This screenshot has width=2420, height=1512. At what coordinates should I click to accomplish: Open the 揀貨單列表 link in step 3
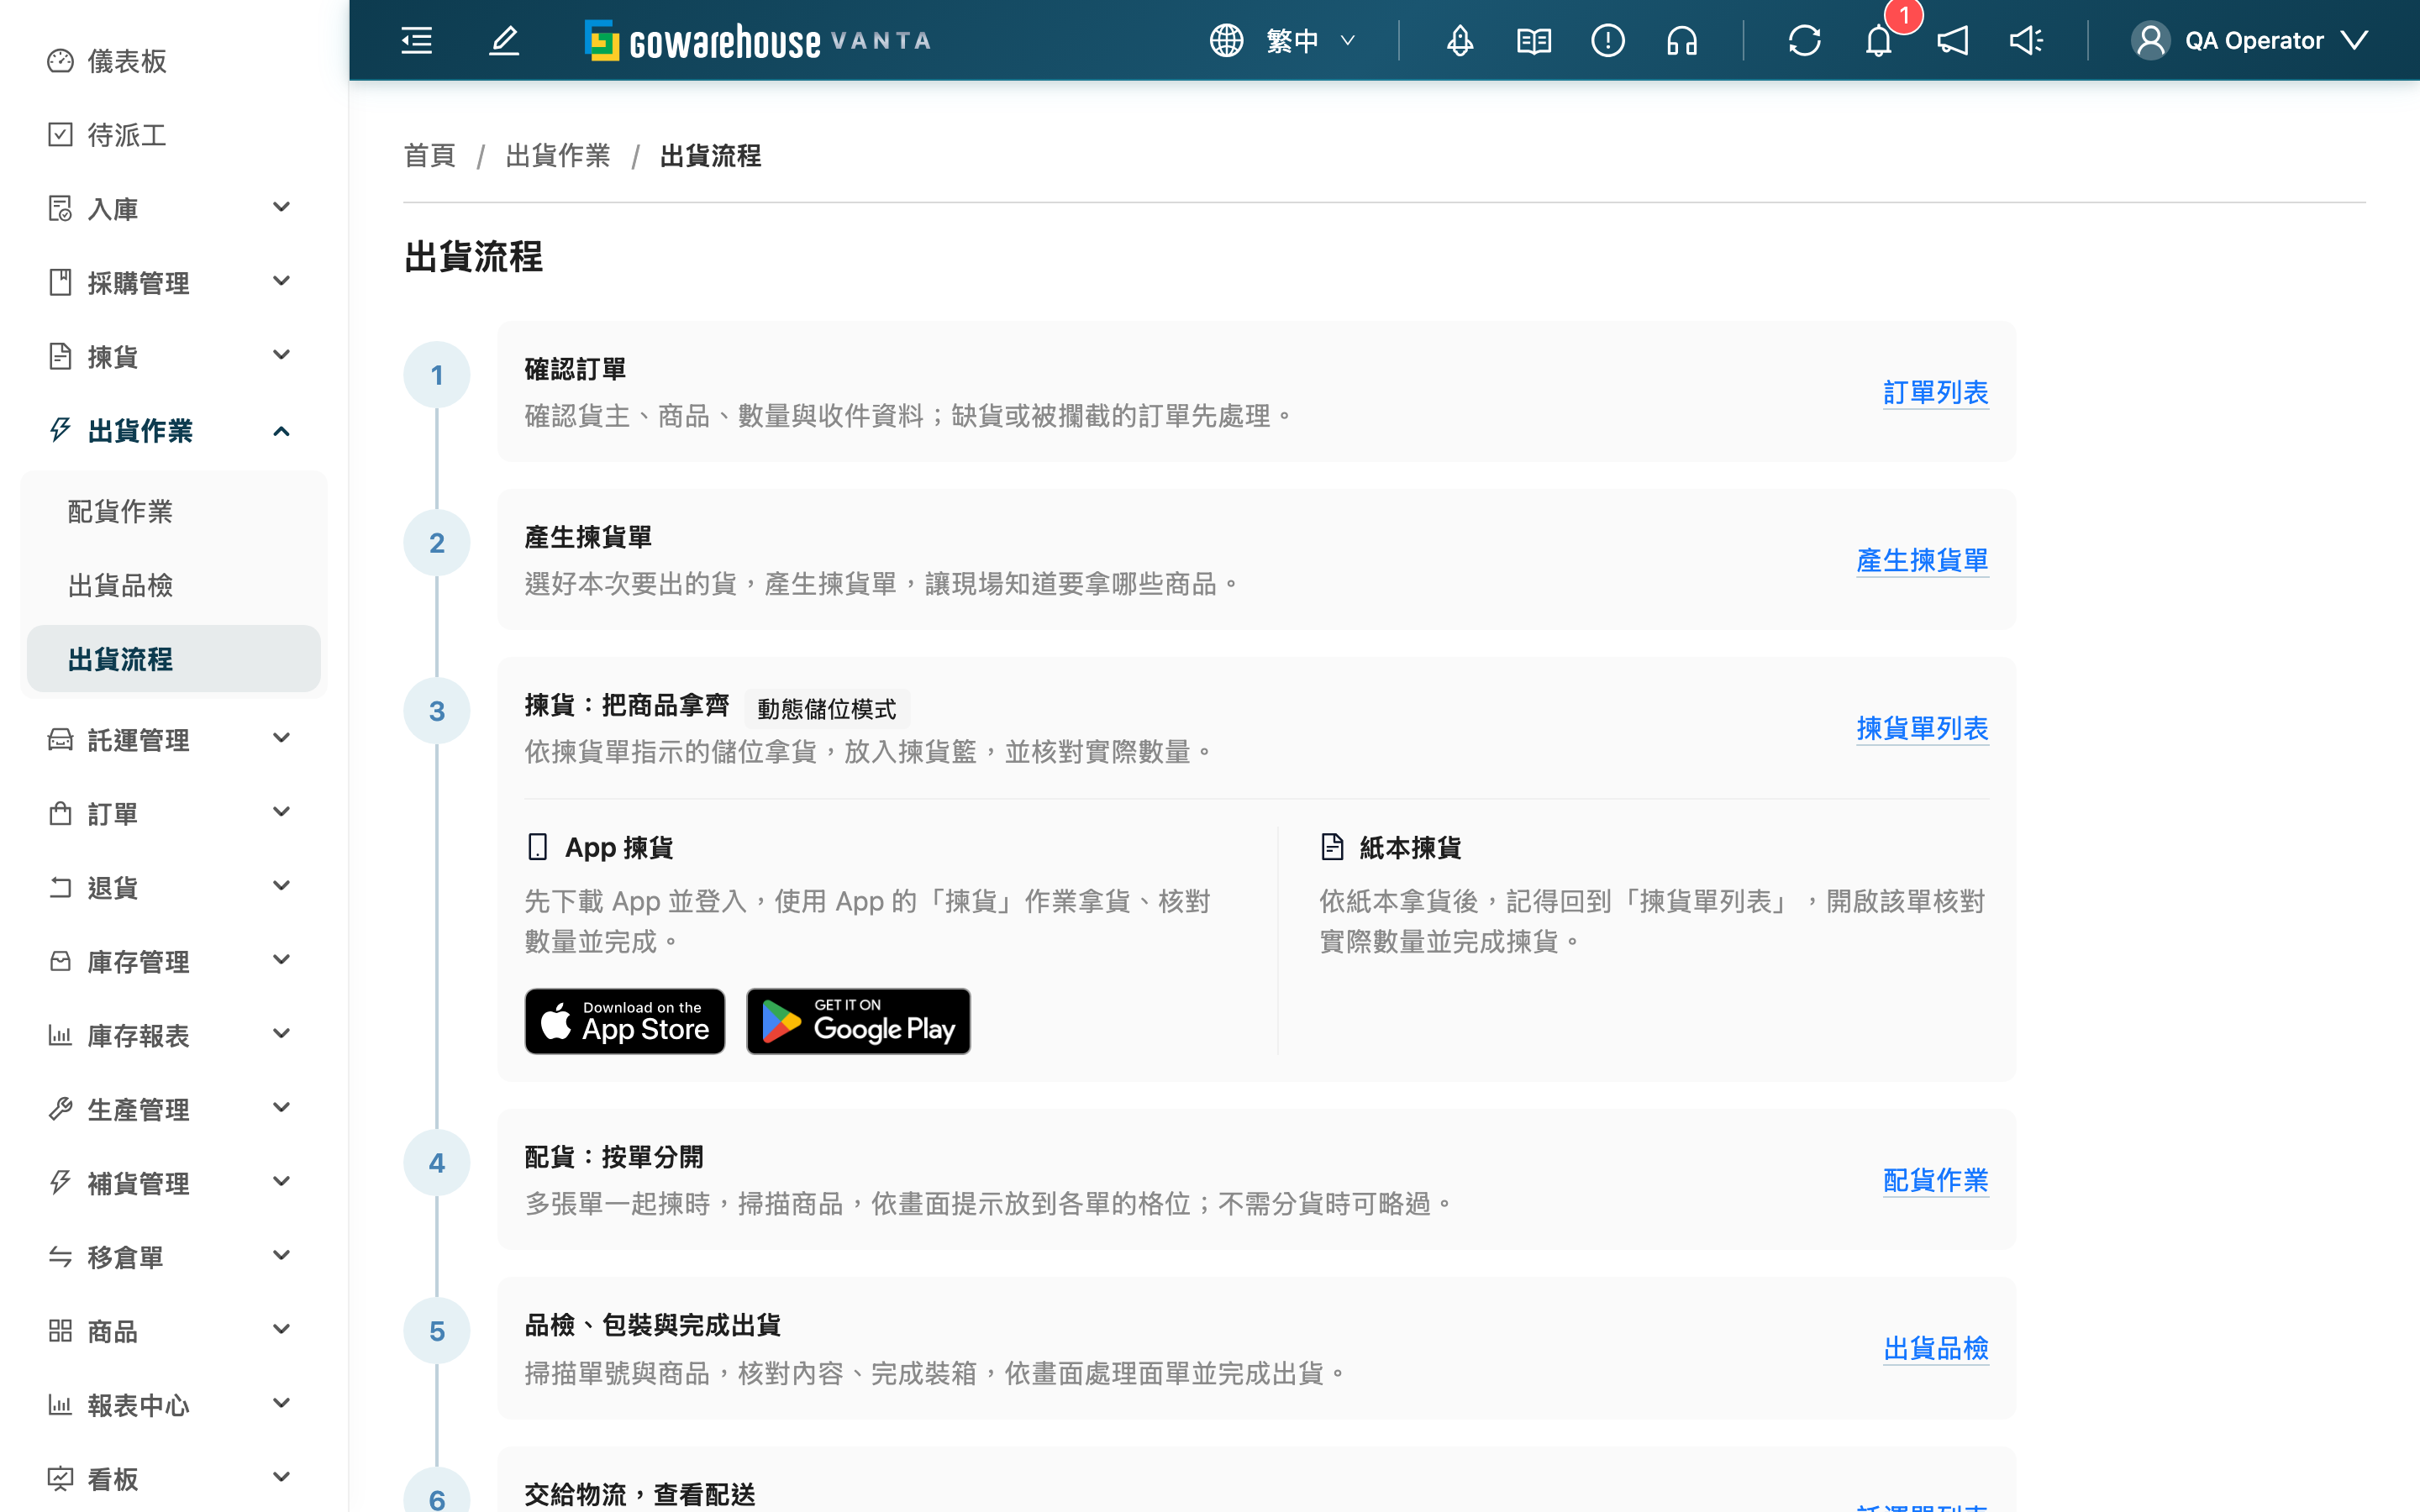[1922, 728]
